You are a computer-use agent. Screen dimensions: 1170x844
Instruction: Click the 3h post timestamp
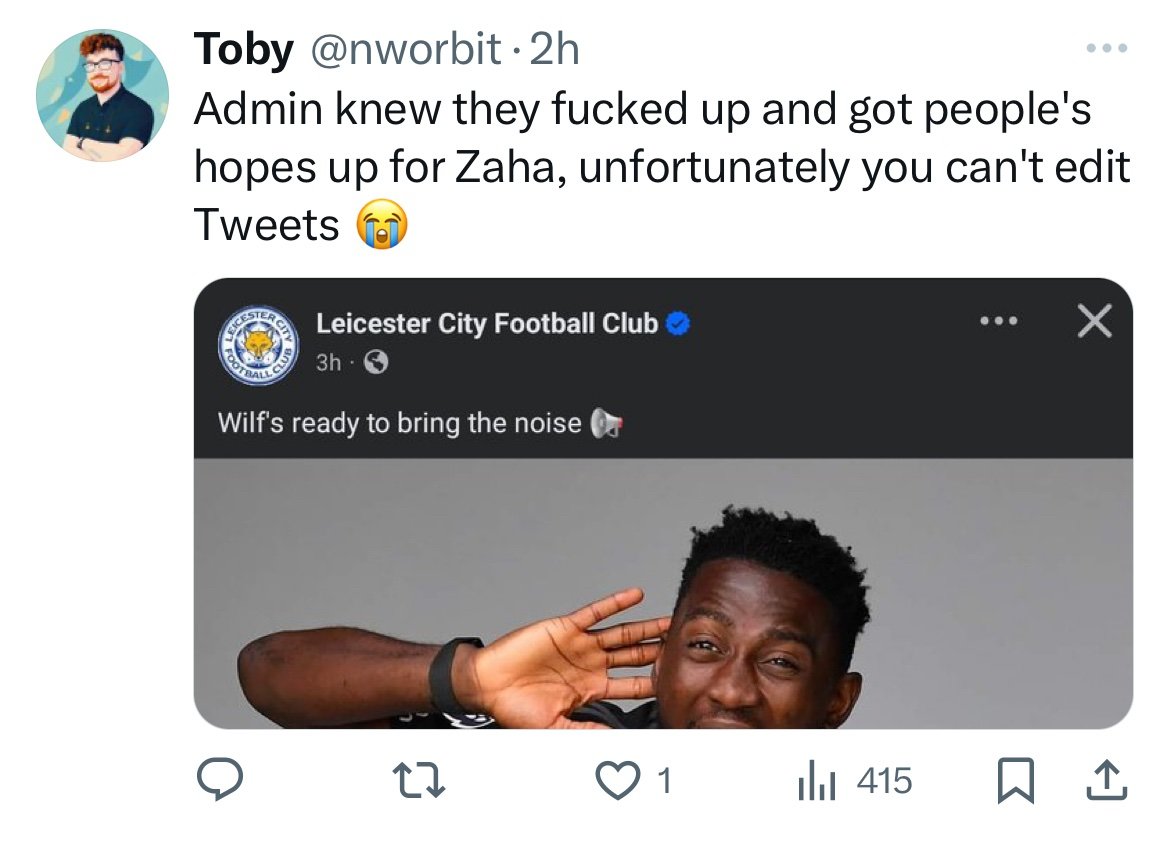[328, 363]
